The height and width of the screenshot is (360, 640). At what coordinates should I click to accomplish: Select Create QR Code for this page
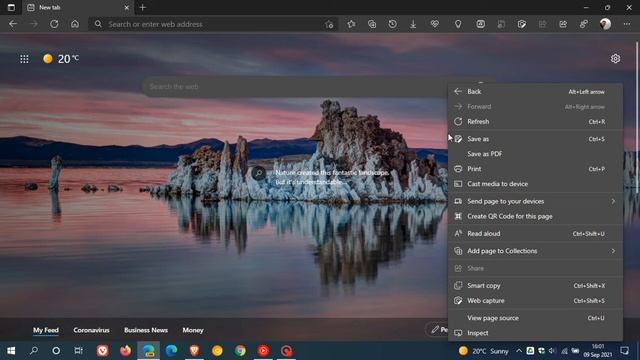[x=535, y=216]
